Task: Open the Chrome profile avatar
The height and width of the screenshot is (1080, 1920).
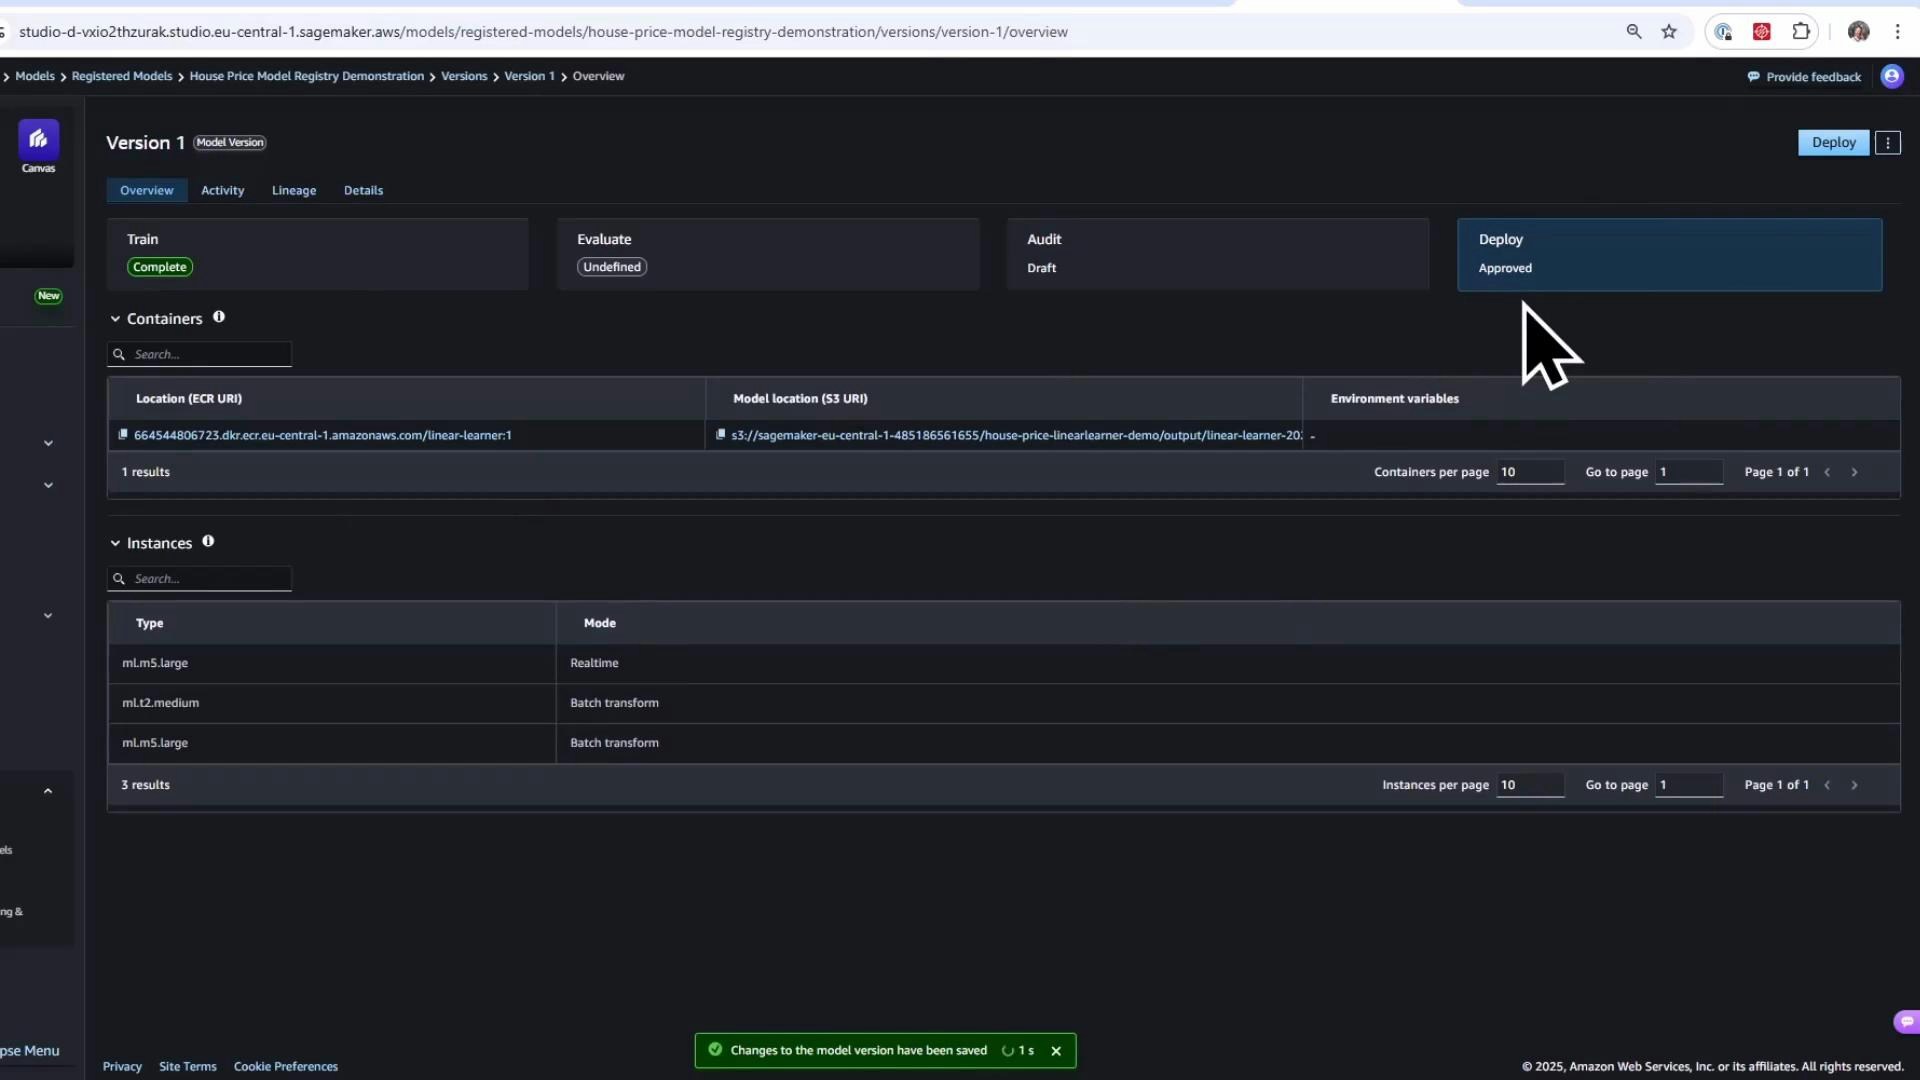Action: pyautogui.click(x=1859, y=32)
